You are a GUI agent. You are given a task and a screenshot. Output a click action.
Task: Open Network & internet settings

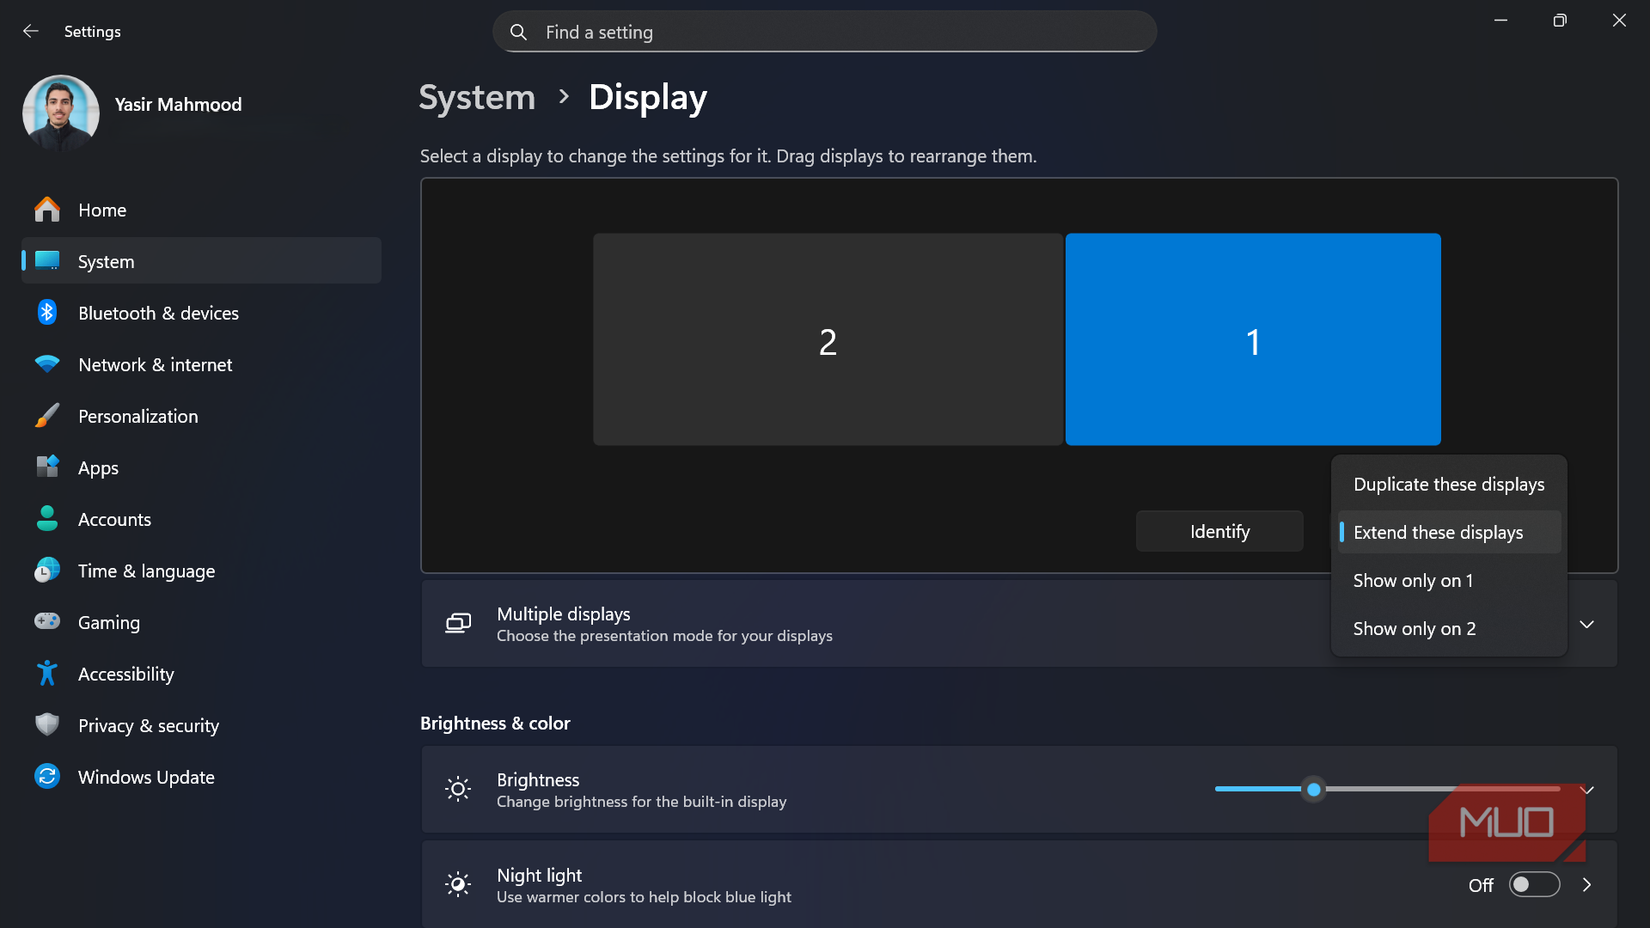tap(155, 364)
